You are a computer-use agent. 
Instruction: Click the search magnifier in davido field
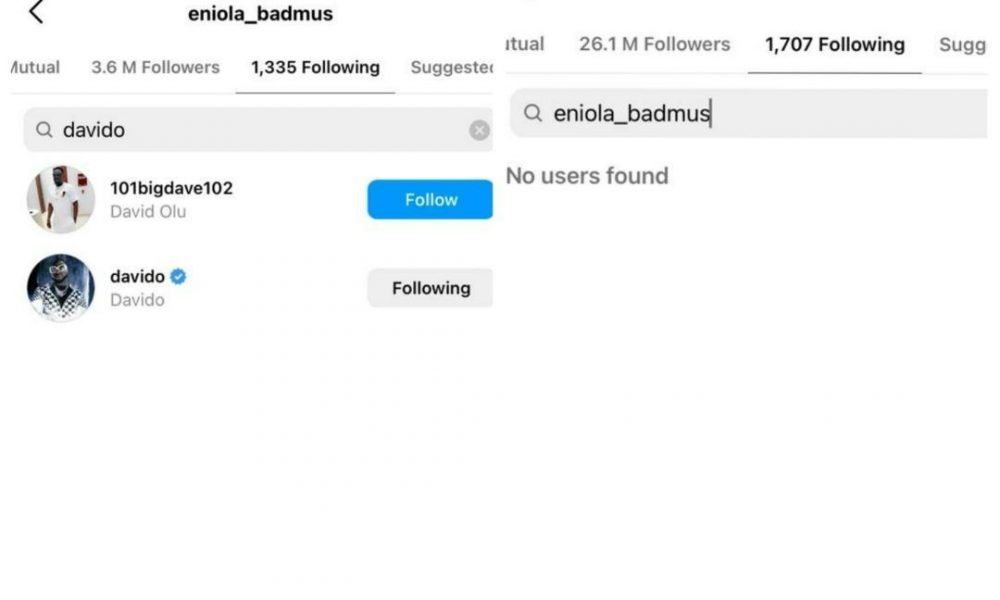pos(44,130)
